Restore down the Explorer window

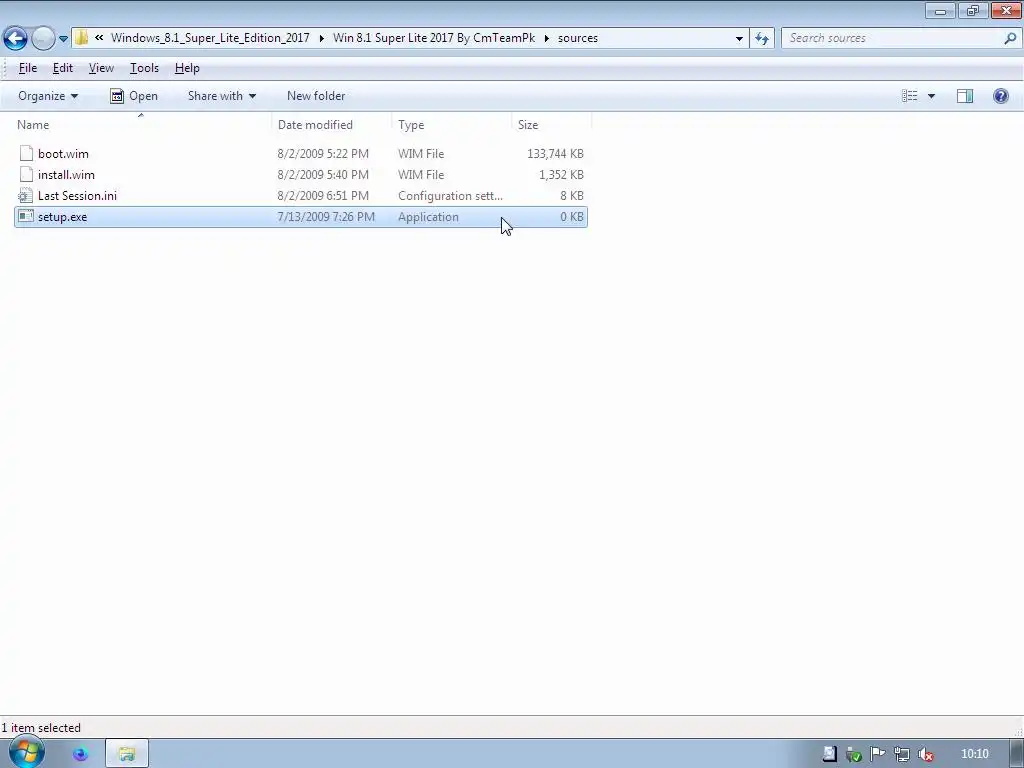[973, 10]
